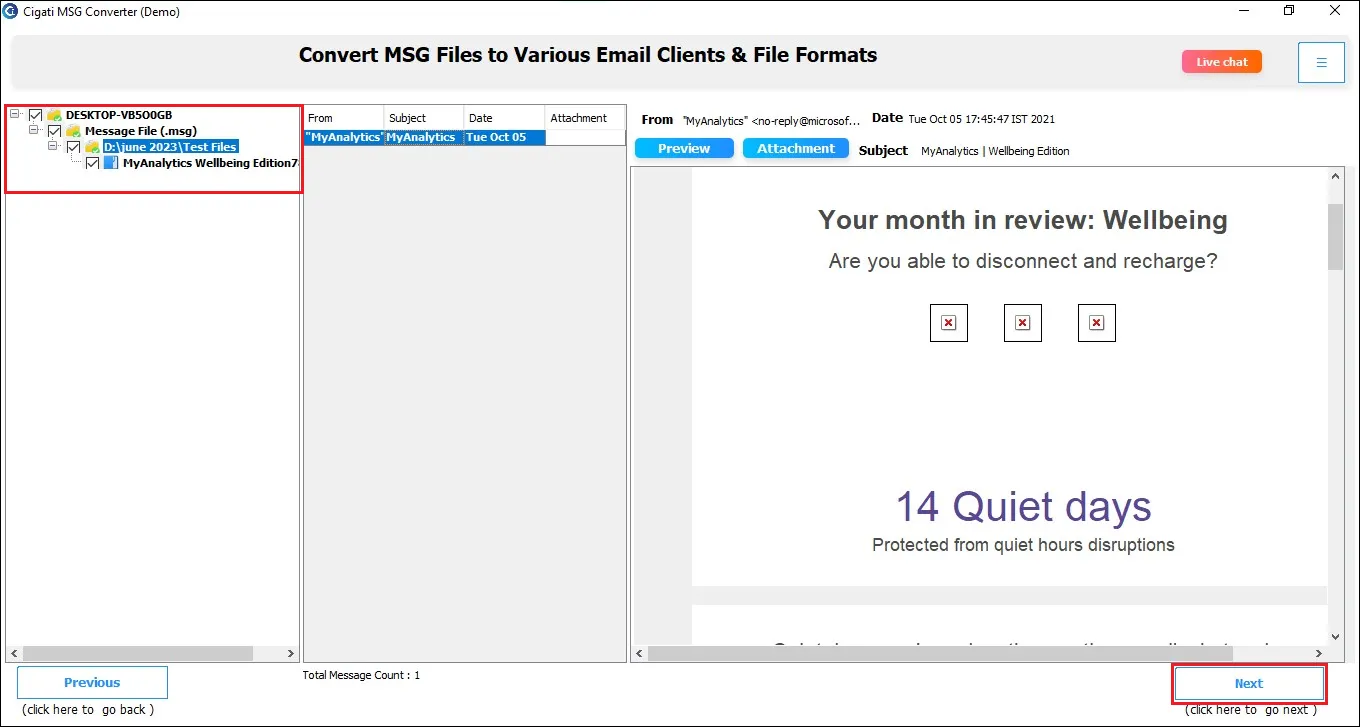
Task: Click the preview pane scroll-up arrow
Action: (x=1335, y=176)
